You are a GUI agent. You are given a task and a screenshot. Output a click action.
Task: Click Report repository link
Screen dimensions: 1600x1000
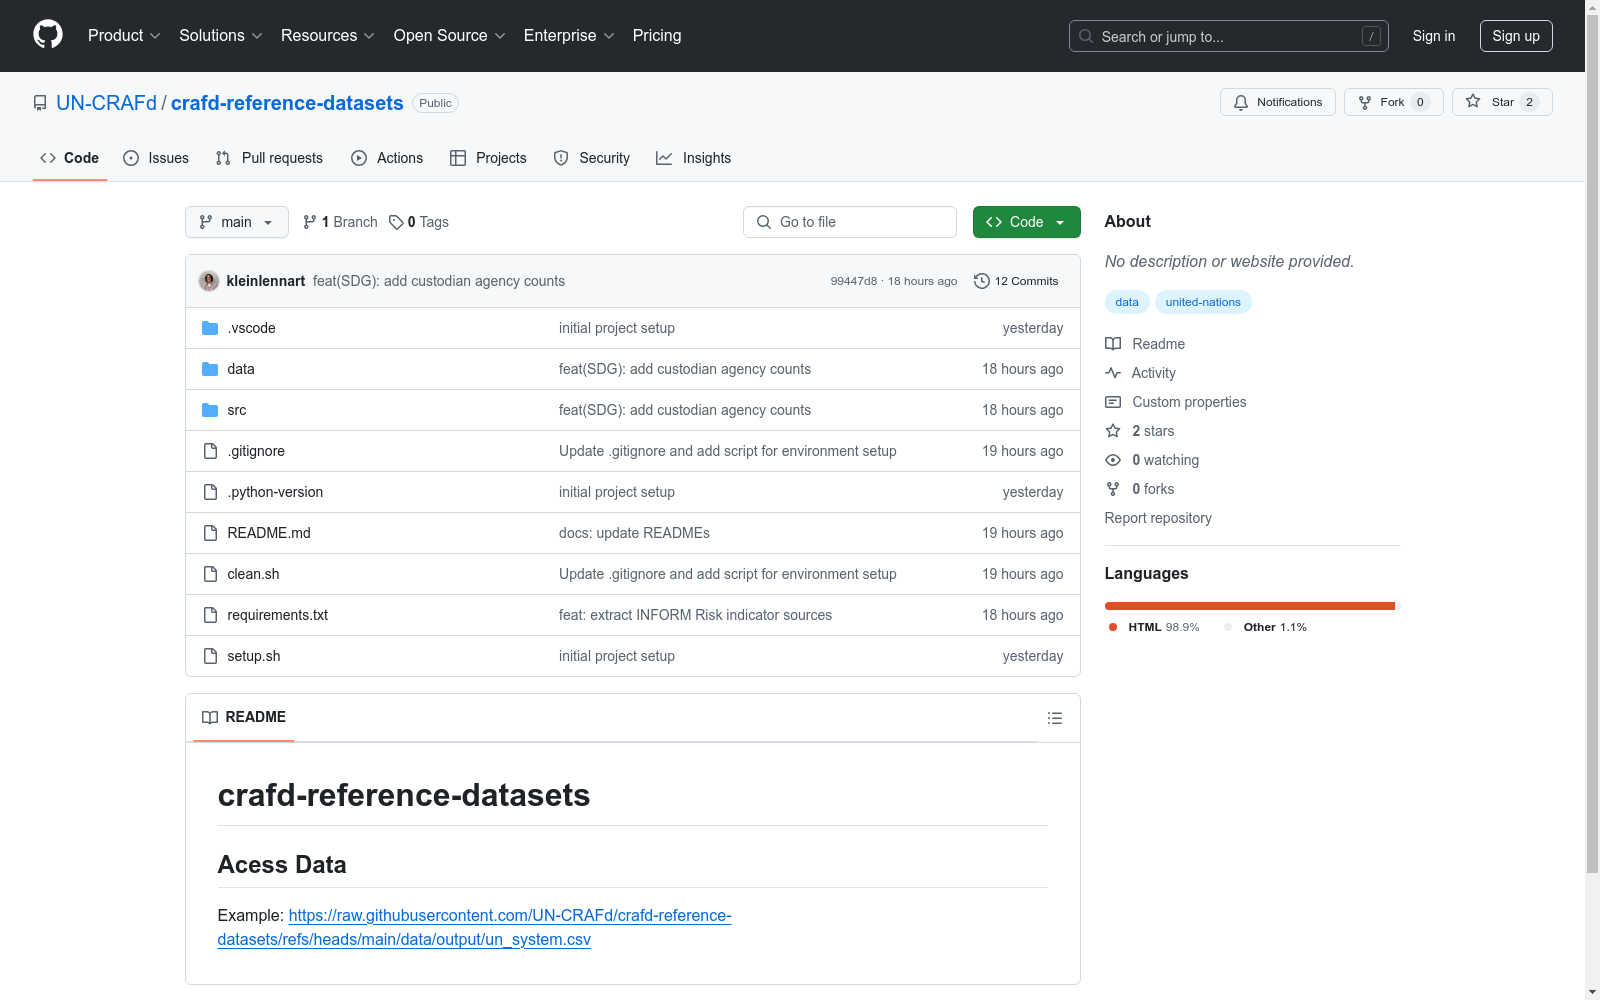pyautogui.click(x=1158, y=518)
